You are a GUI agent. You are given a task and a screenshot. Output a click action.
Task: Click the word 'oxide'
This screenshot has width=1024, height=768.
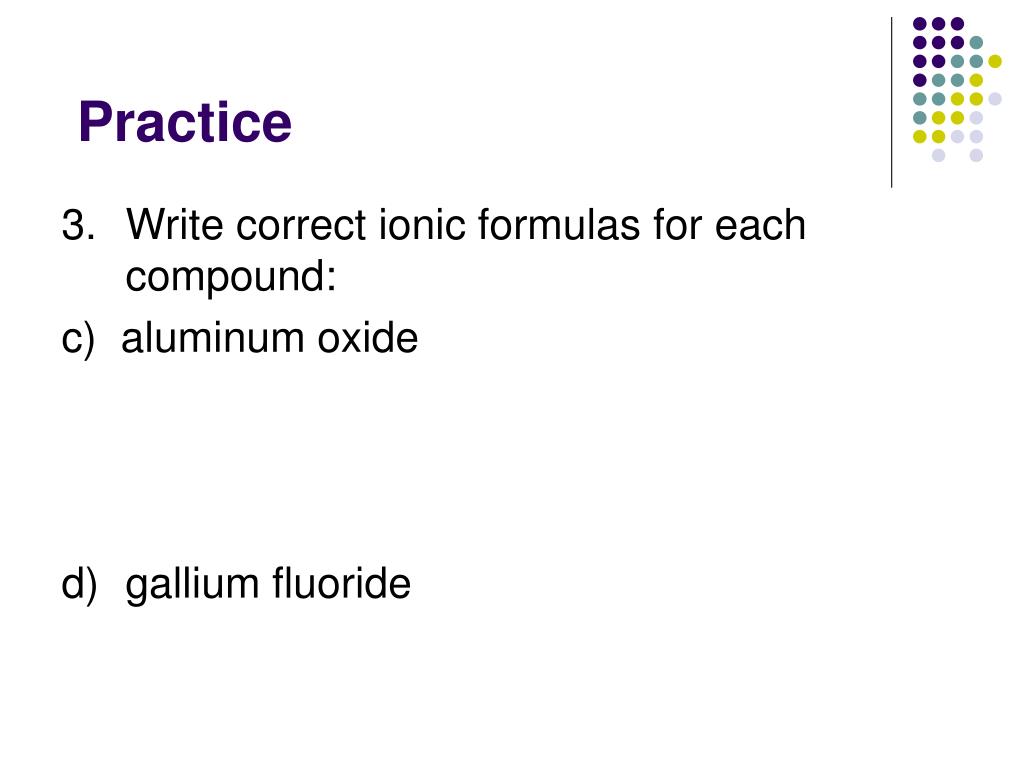pos(368,338)
